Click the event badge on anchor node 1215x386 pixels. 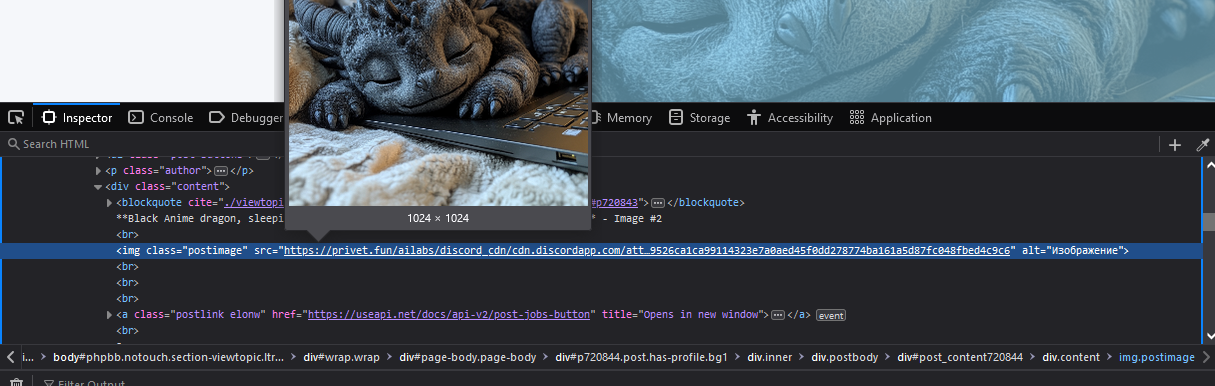(831, 315)
